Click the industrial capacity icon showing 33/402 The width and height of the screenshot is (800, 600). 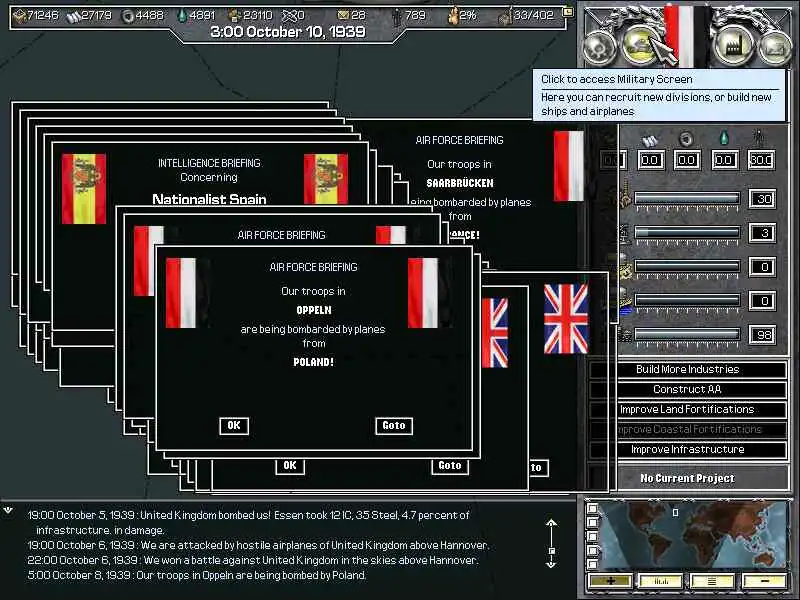pos(505,16)
